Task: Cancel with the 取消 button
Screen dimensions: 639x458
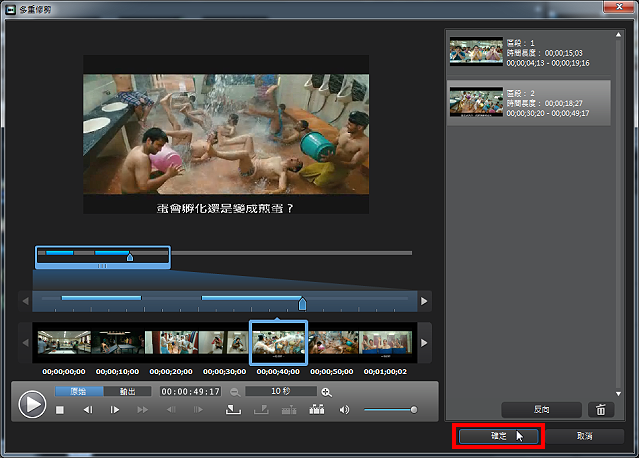Action: 584,436
